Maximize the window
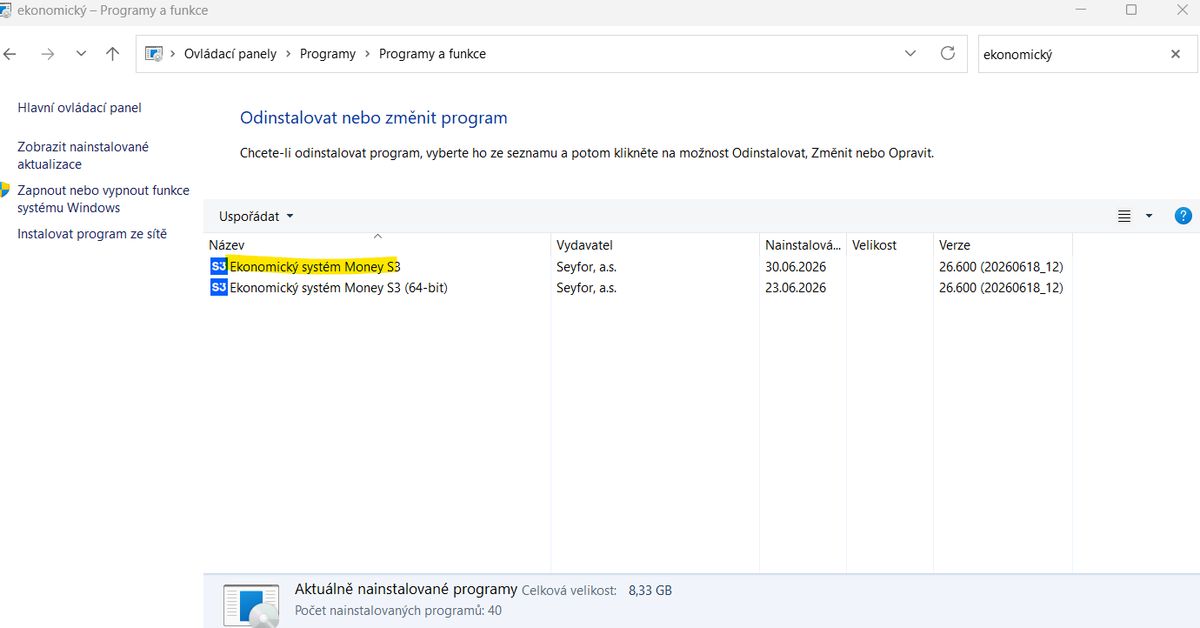Screen dimensions: 1200x628 (1131, 10)
